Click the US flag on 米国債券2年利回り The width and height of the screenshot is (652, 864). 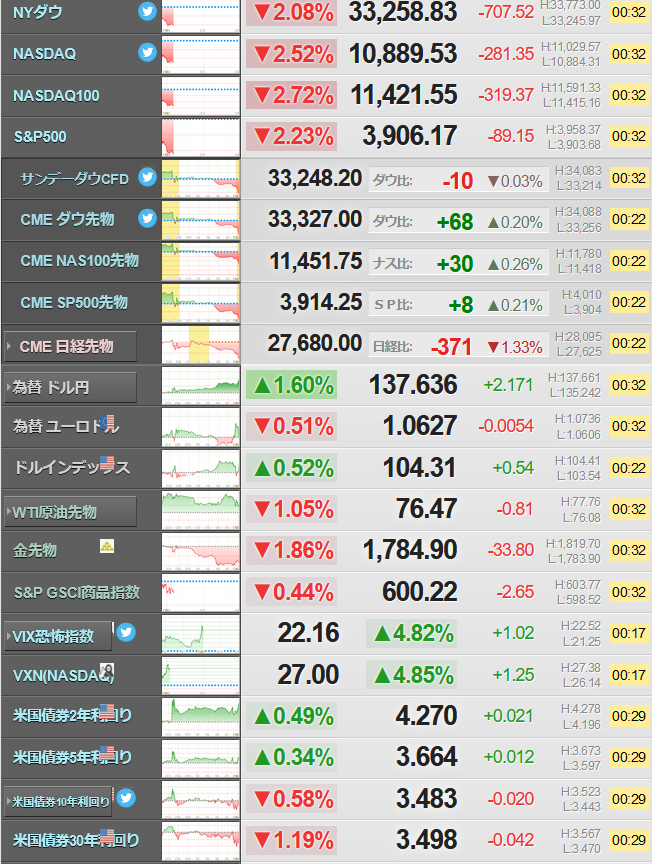(x=107, y=711)
